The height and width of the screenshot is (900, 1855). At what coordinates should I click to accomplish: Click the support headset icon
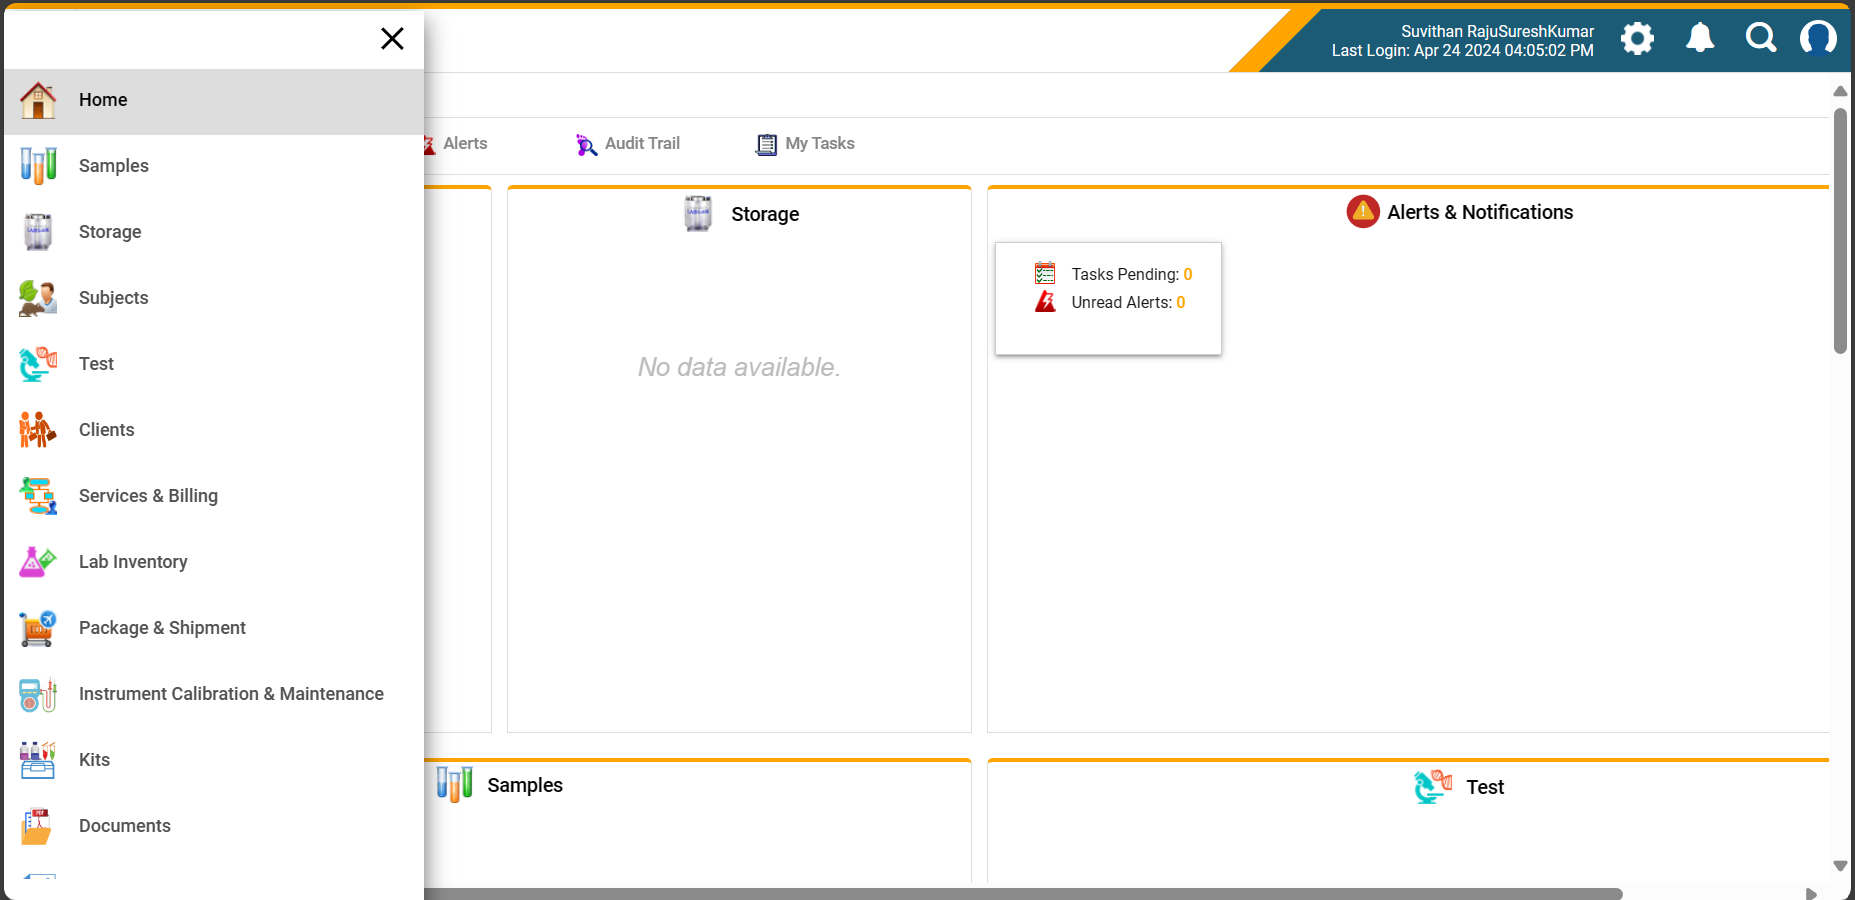pyautogui.click(x=1818, y=39)
